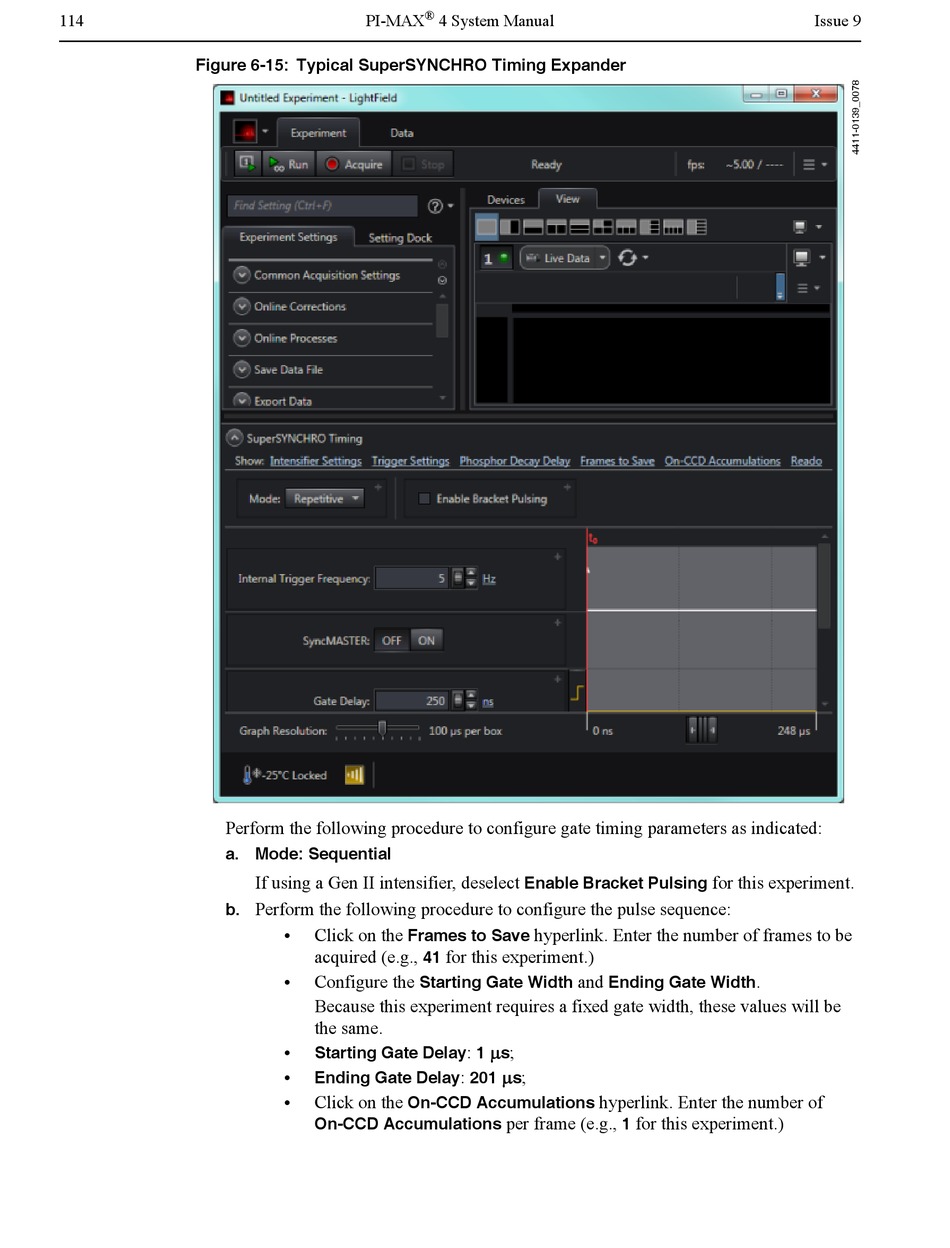Switch to the Experiment tab
This screenshot has height=1248, width=950.
tap(317, 132)
